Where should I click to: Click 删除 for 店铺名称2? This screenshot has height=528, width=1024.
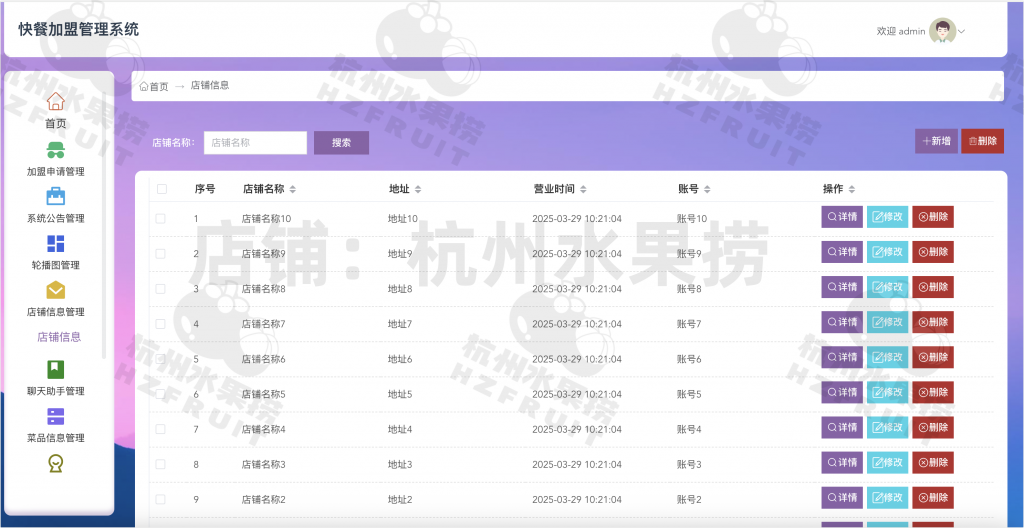(933, 497)
